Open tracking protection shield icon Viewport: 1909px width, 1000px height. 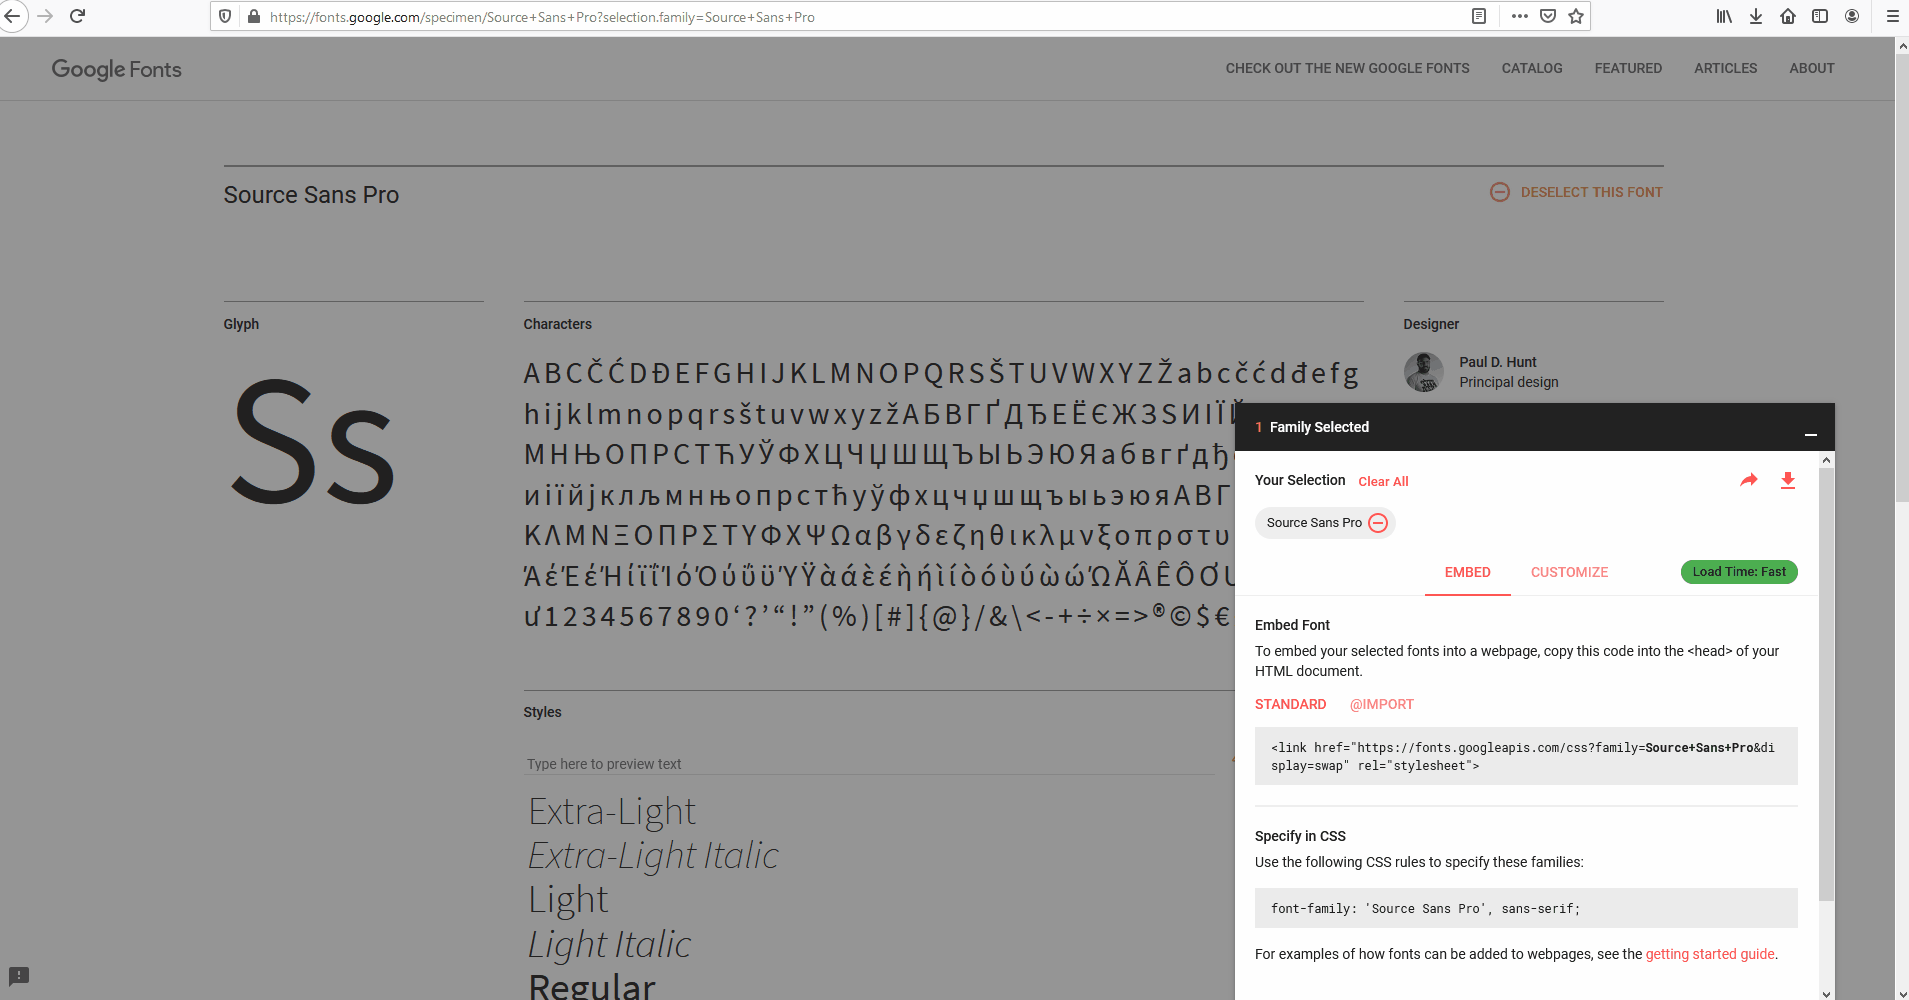click(x=226, y=16)
